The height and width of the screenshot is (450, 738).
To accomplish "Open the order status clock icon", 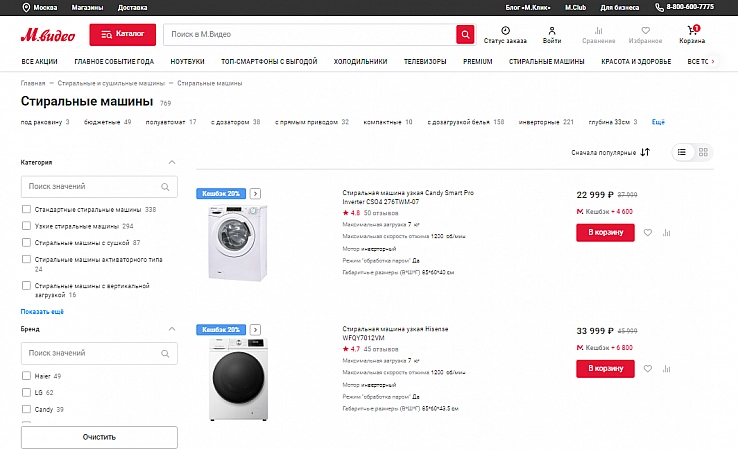I will [505, 31].
